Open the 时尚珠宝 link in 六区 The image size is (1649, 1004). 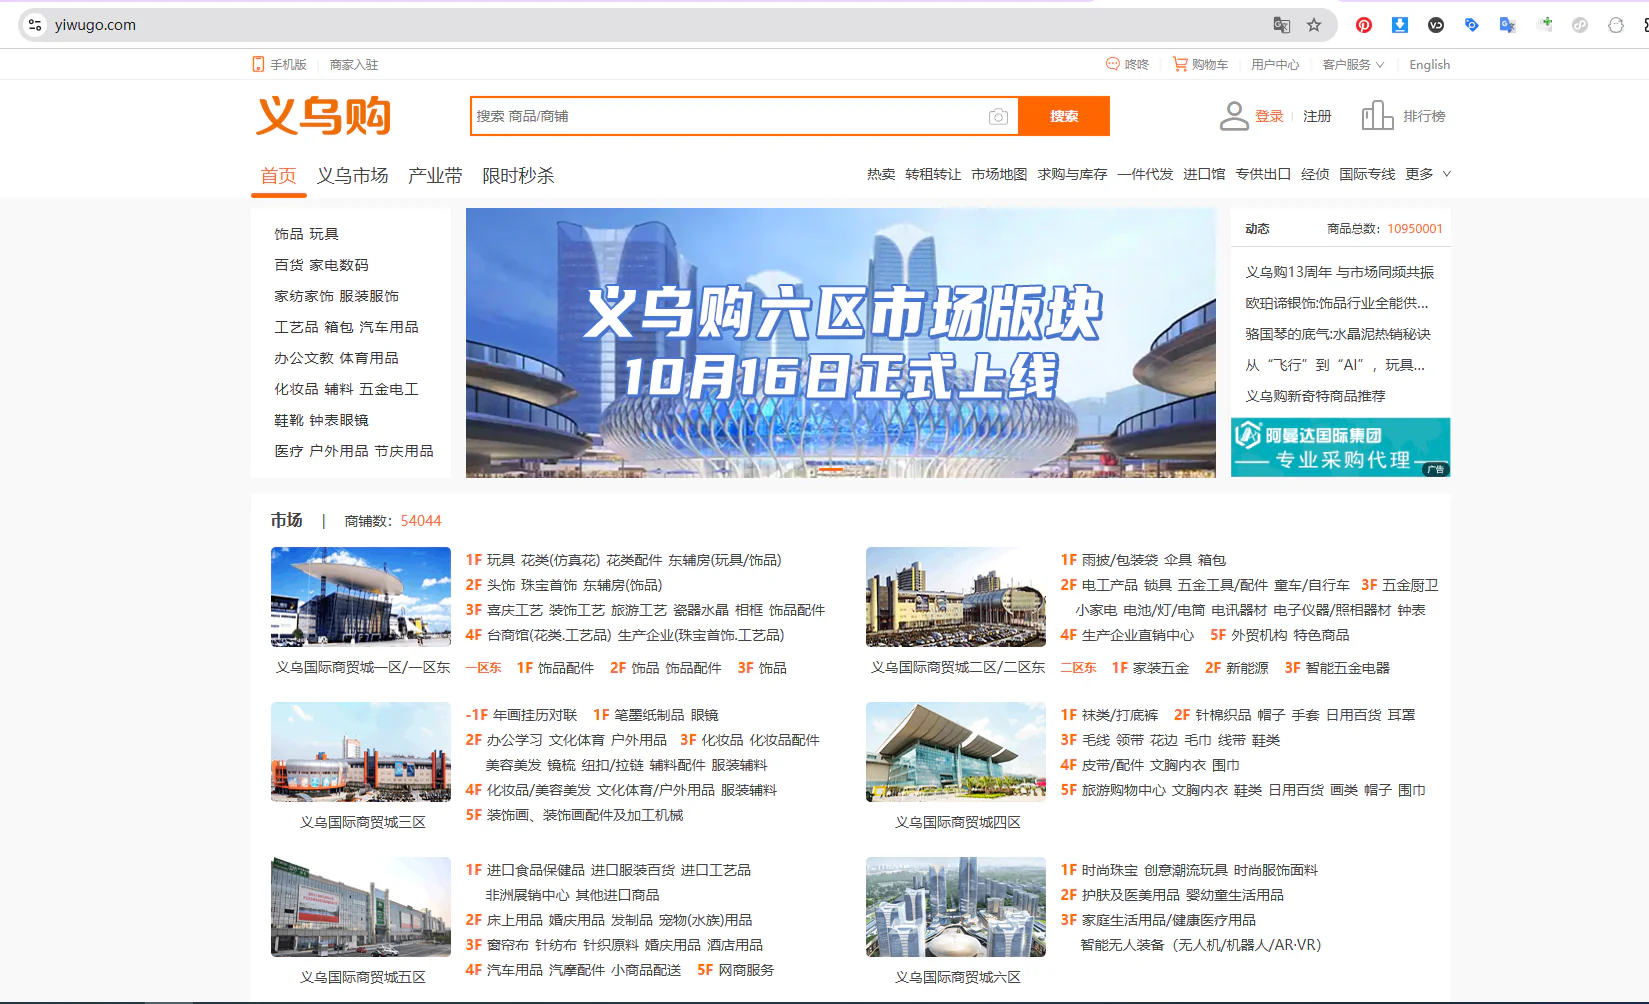(1109, 870)
